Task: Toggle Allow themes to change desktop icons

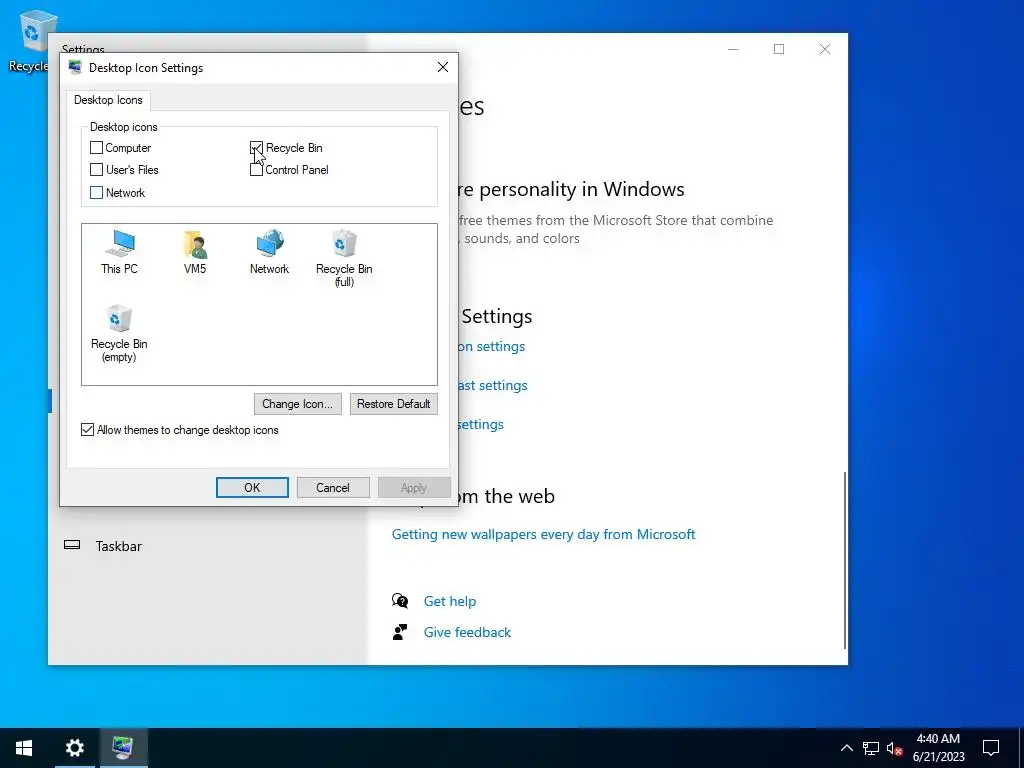Action: [88, 430]
